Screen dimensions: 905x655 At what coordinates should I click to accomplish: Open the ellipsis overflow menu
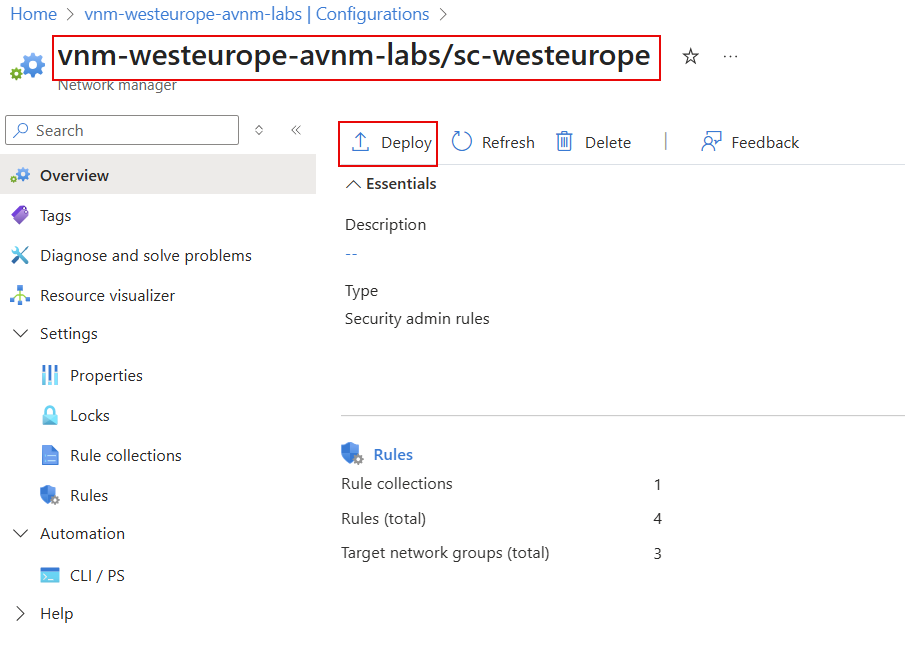(x=730, y=57)
